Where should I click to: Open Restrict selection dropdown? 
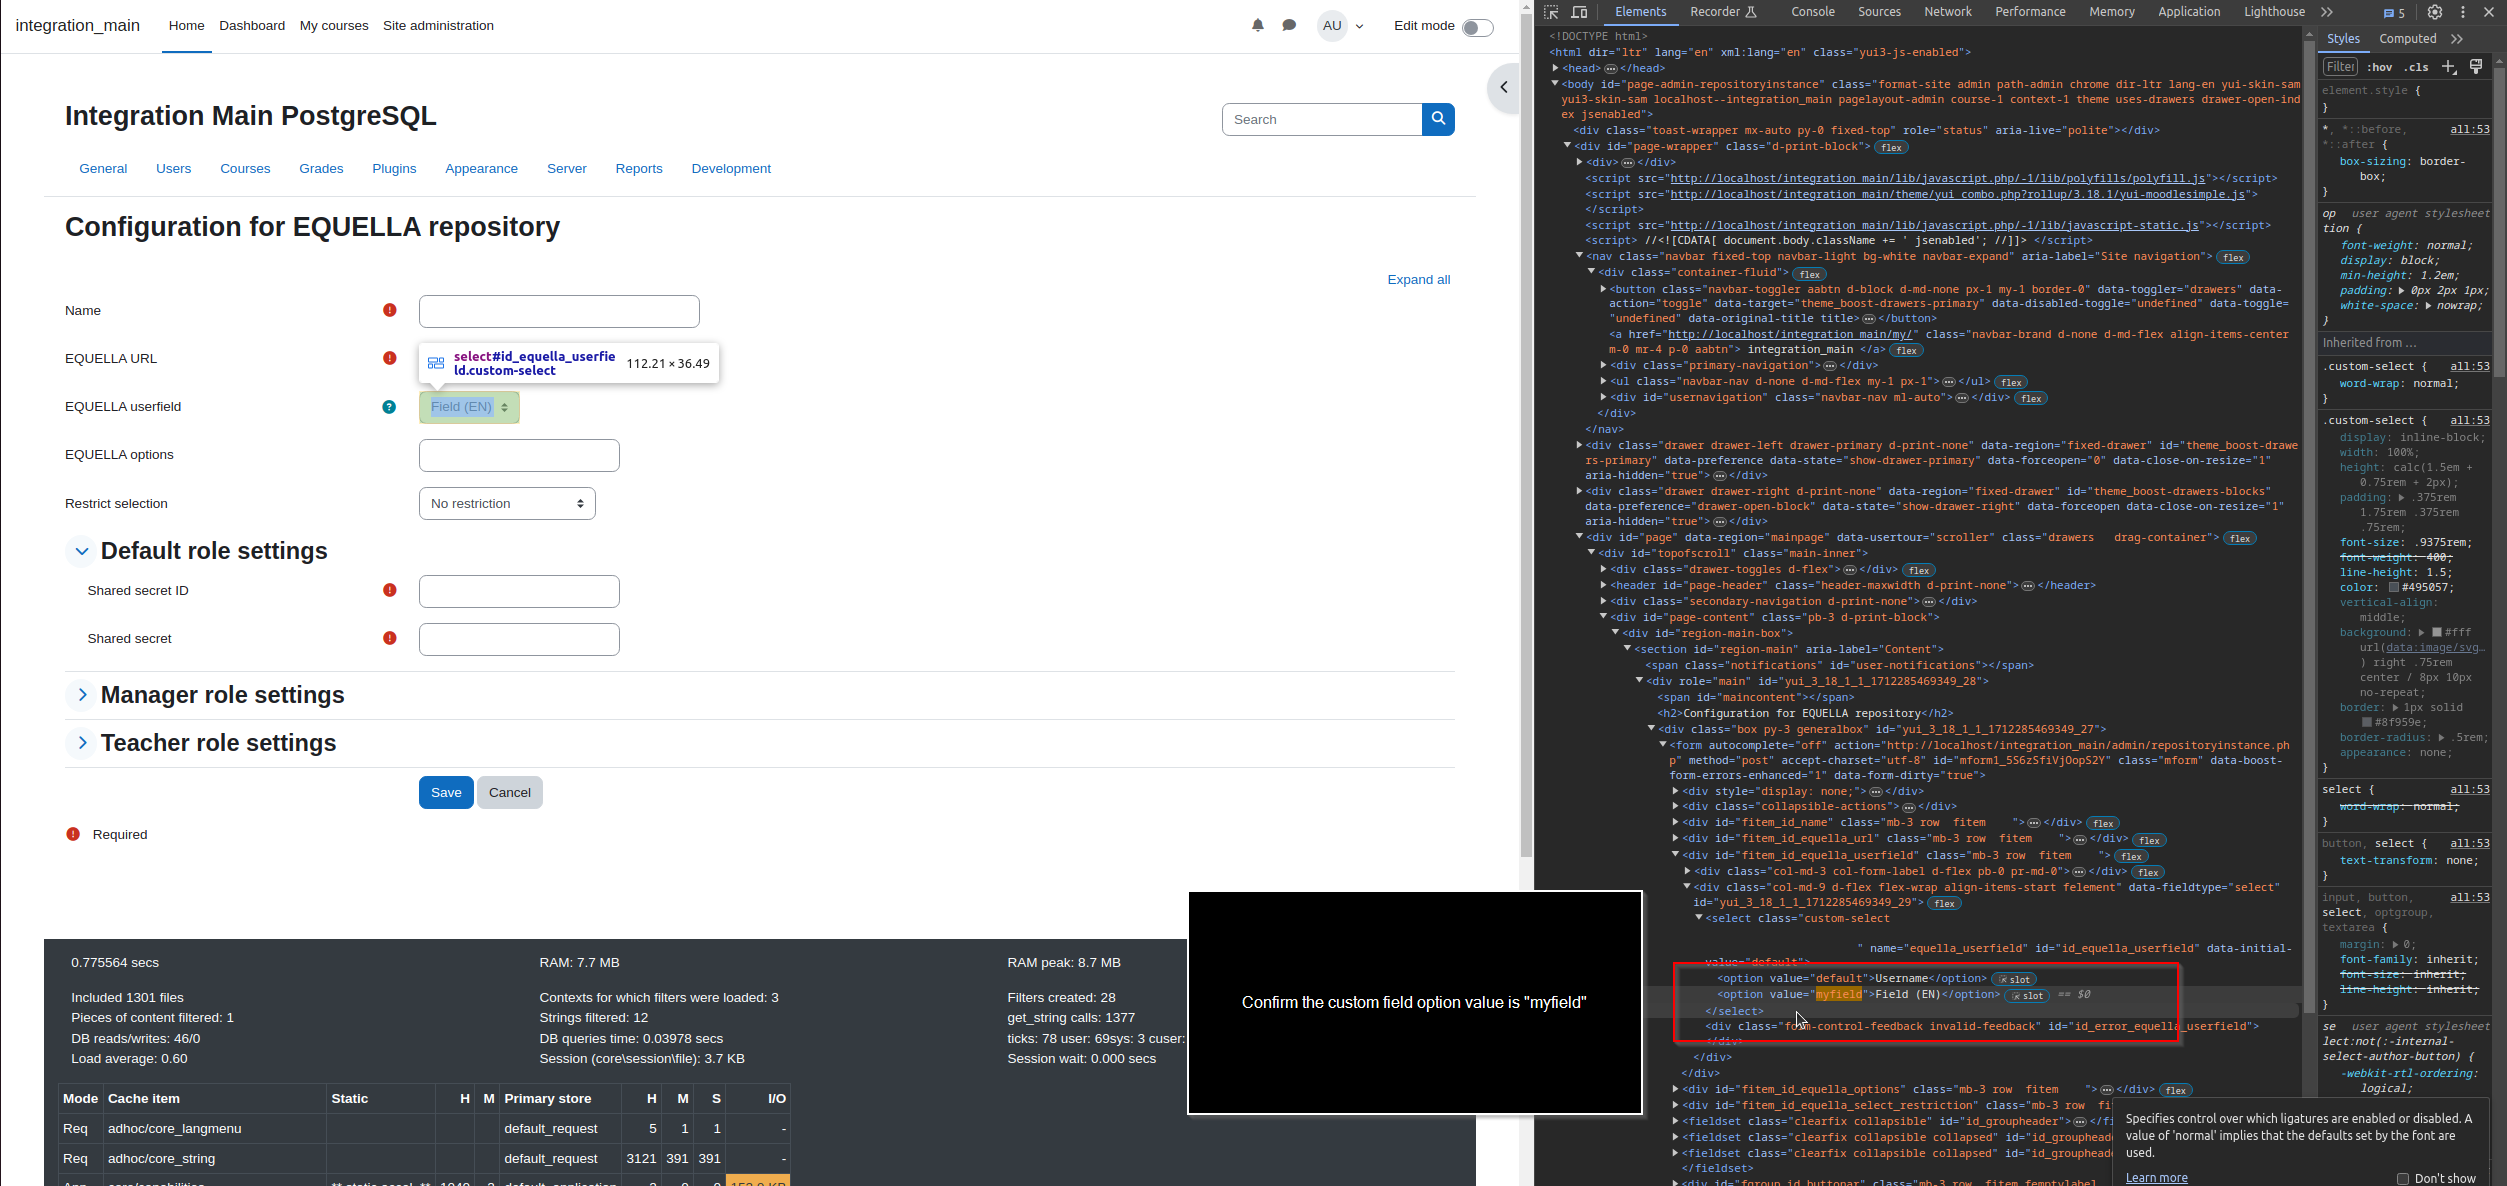pyautogui.click(x=507, y=504)
